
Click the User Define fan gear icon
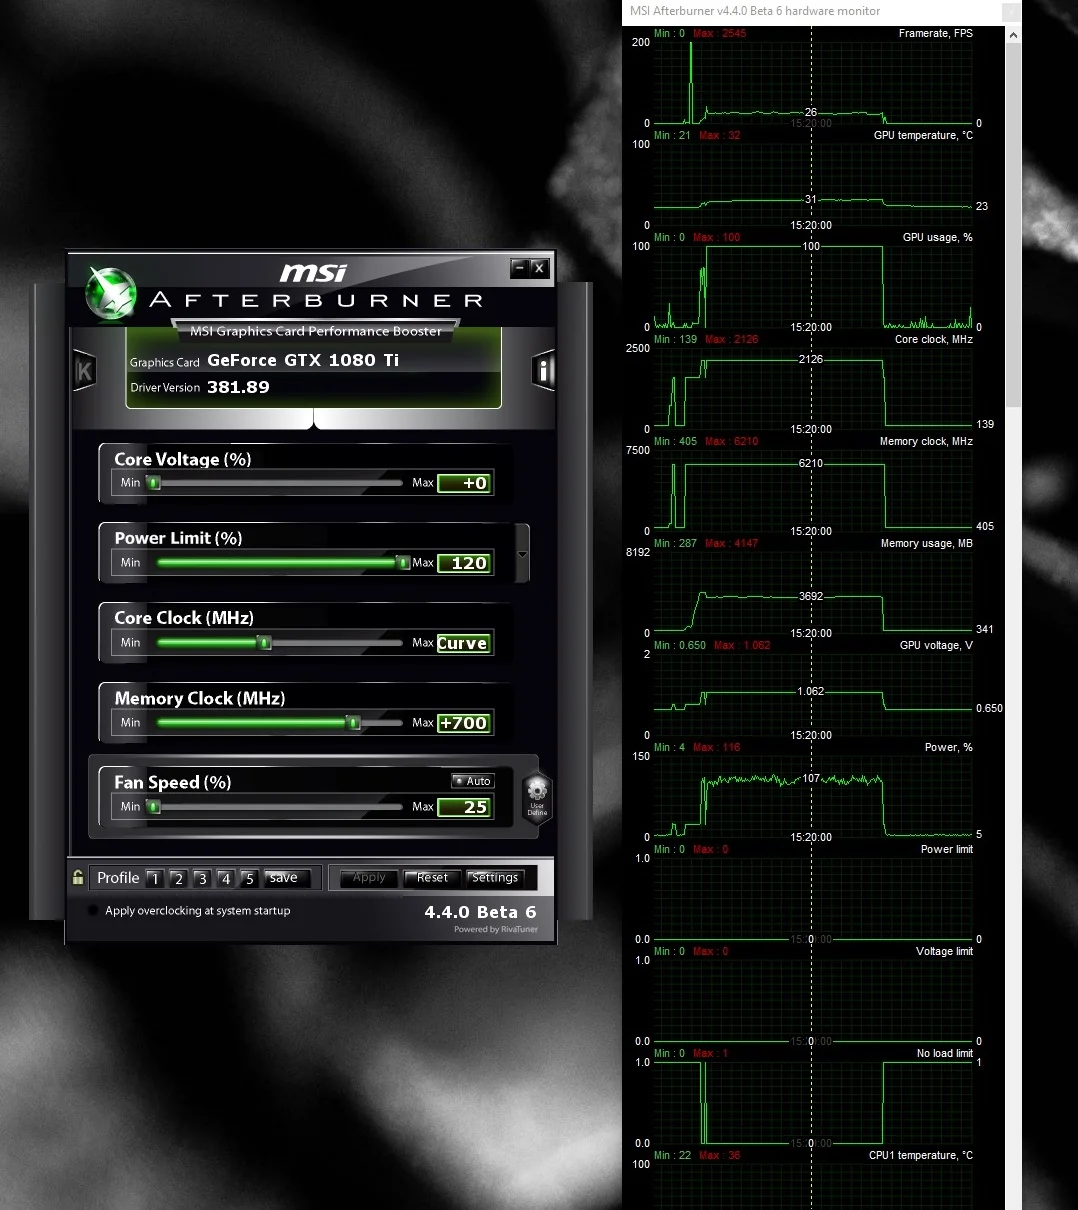pyautogui.click(x=537, y=797)
